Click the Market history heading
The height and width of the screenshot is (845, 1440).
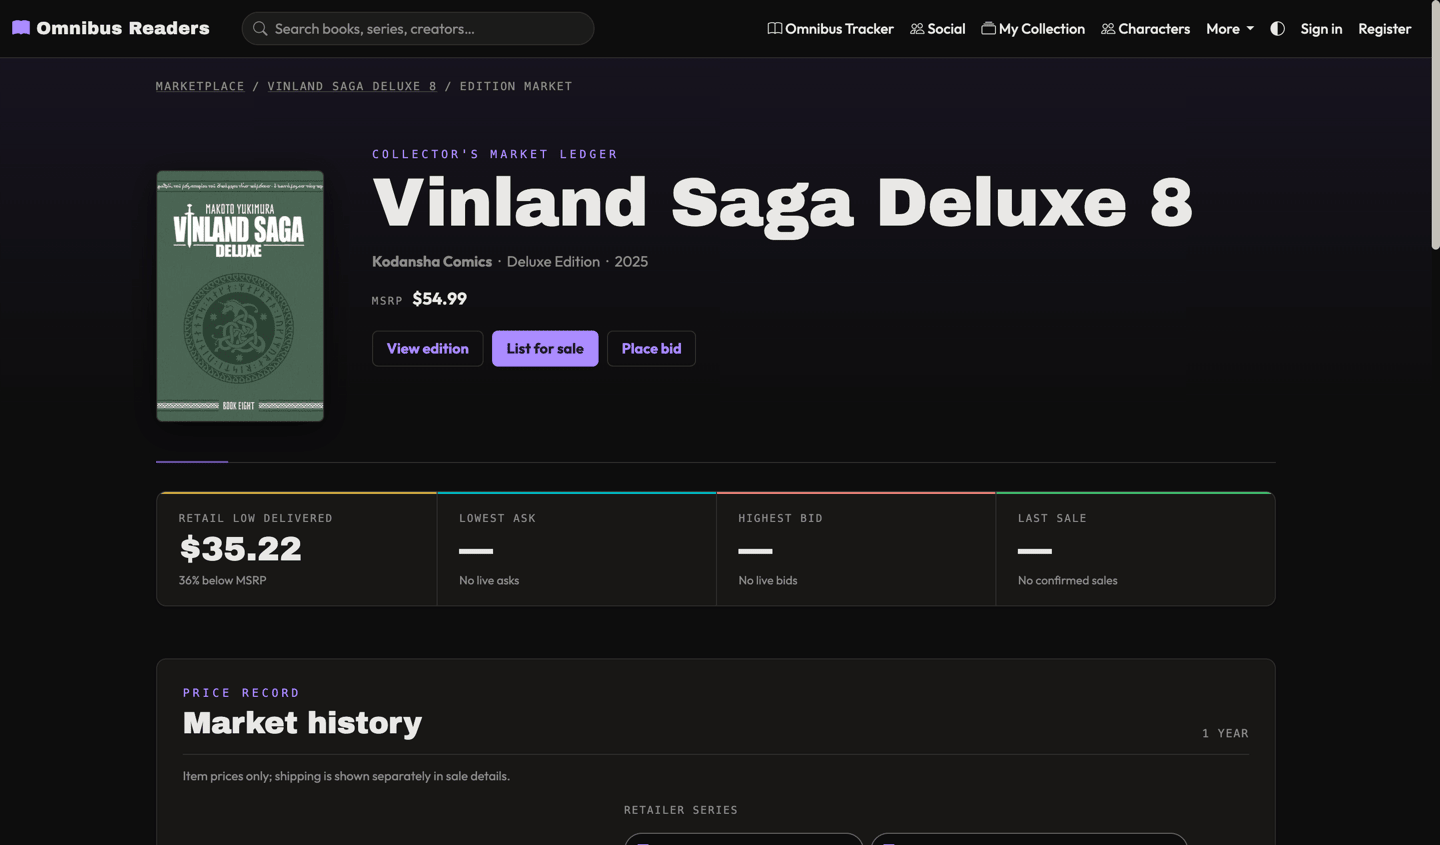point(302,722)
